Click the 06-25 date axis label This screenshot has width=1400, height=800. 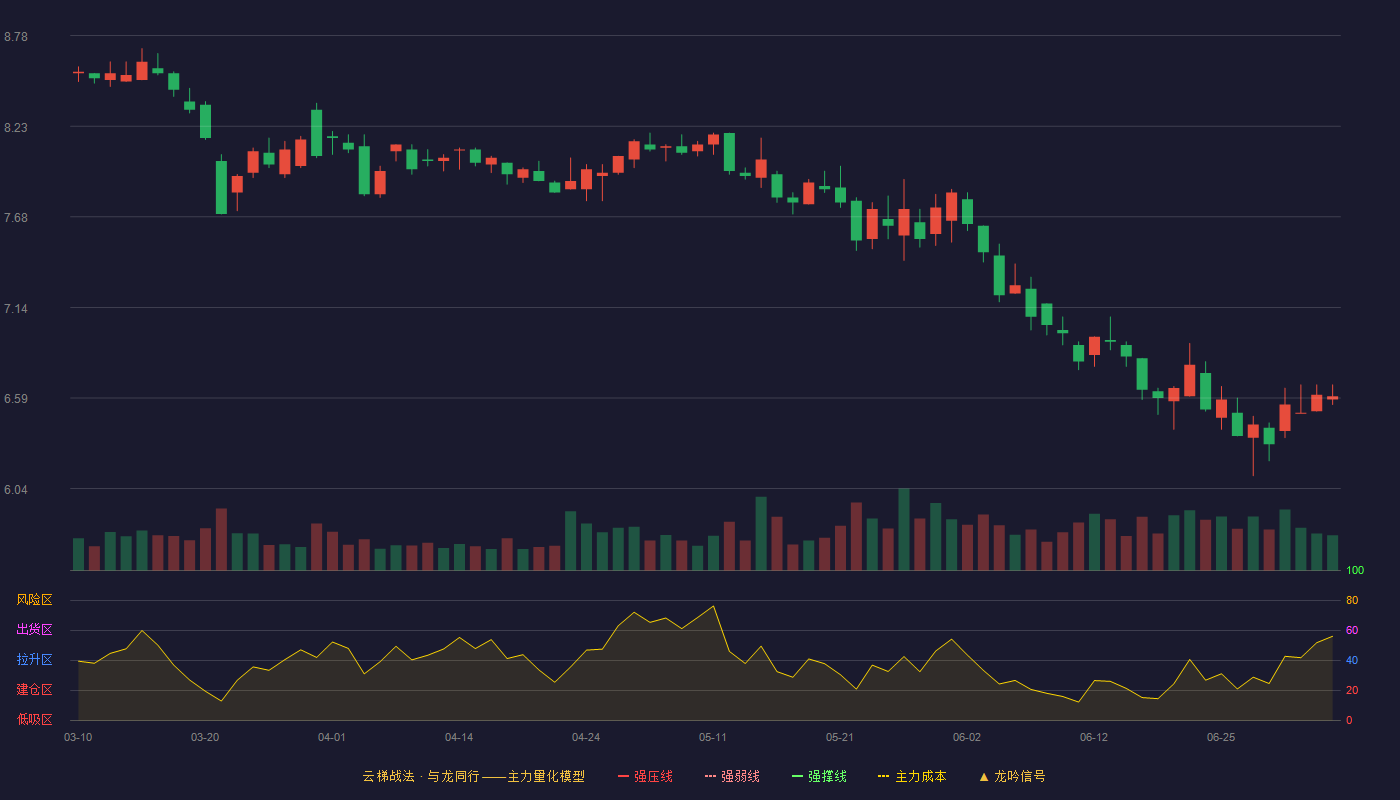tap(1221, 737)
